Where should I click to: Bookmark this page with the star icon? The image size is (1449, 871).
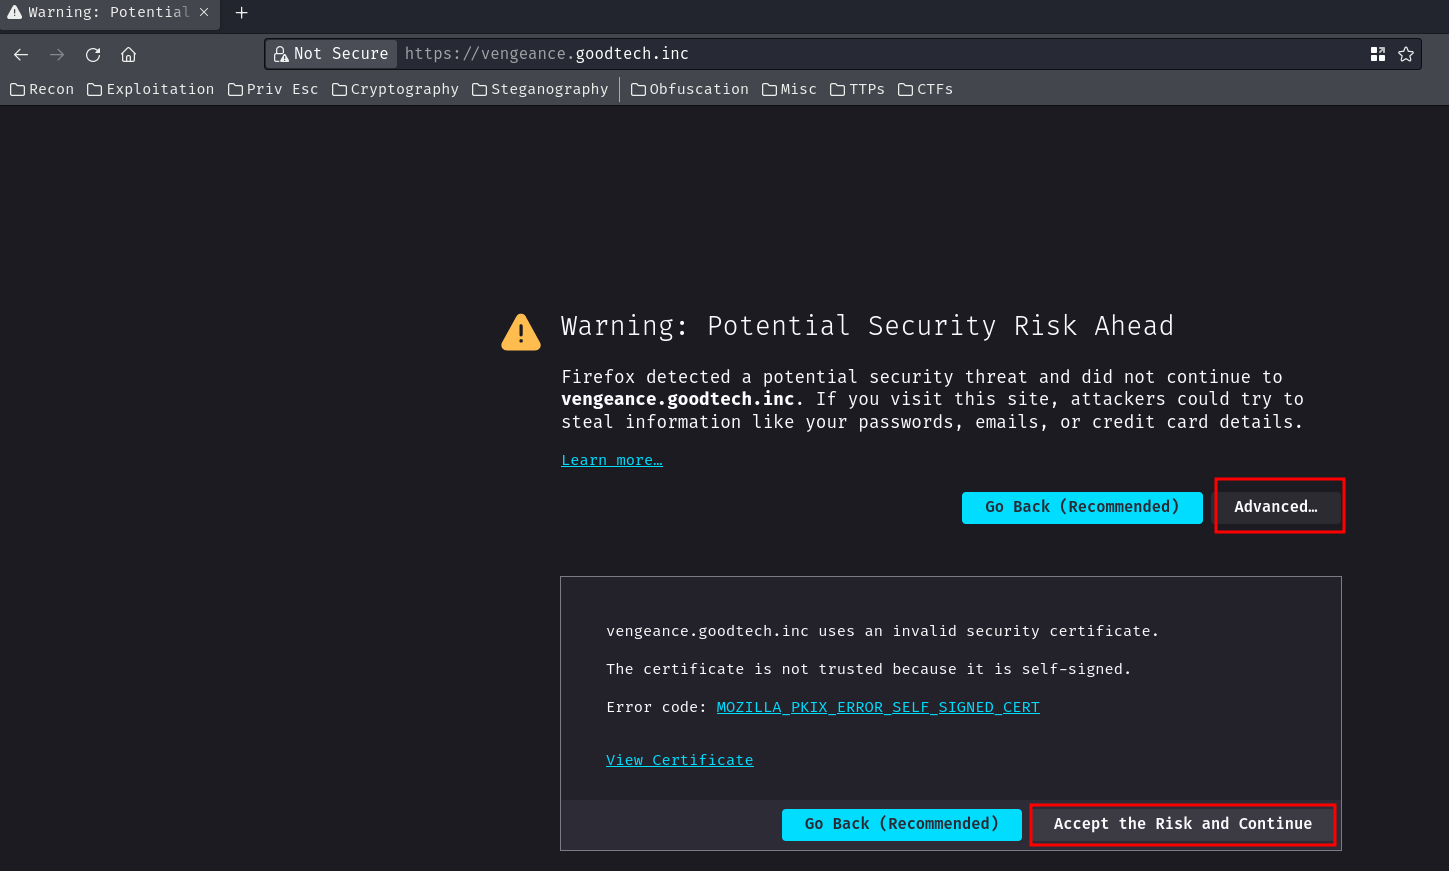click(1406, 54)
